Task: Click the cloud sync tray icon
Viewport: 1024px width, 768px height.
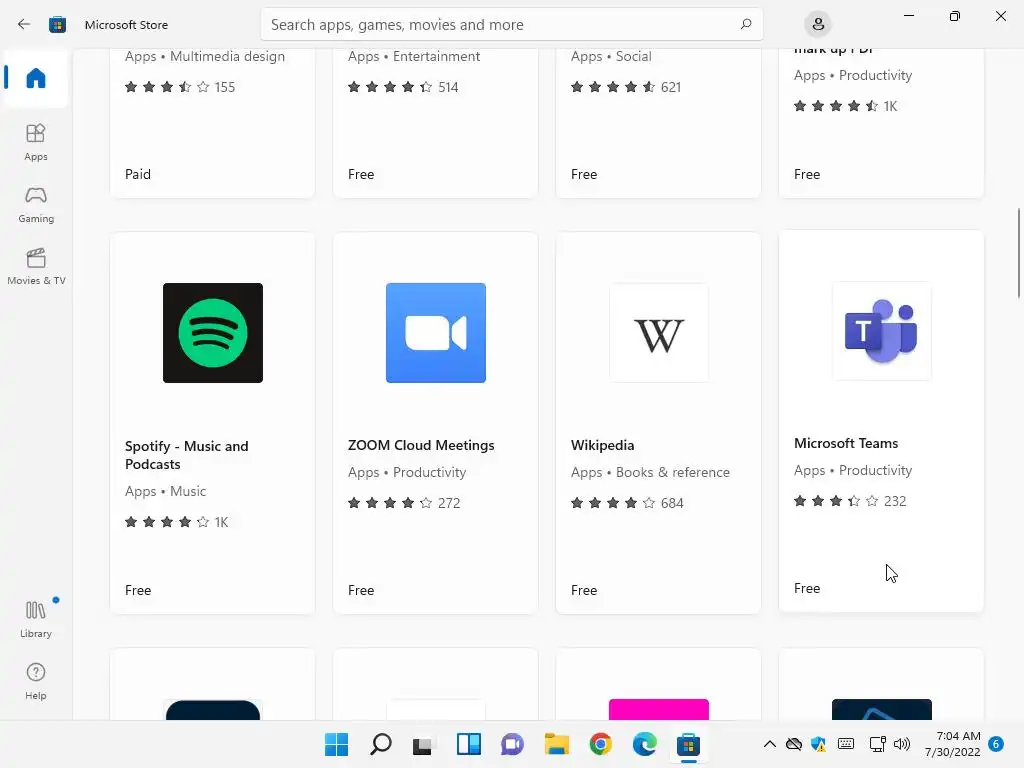Action: tap(793, 744)
